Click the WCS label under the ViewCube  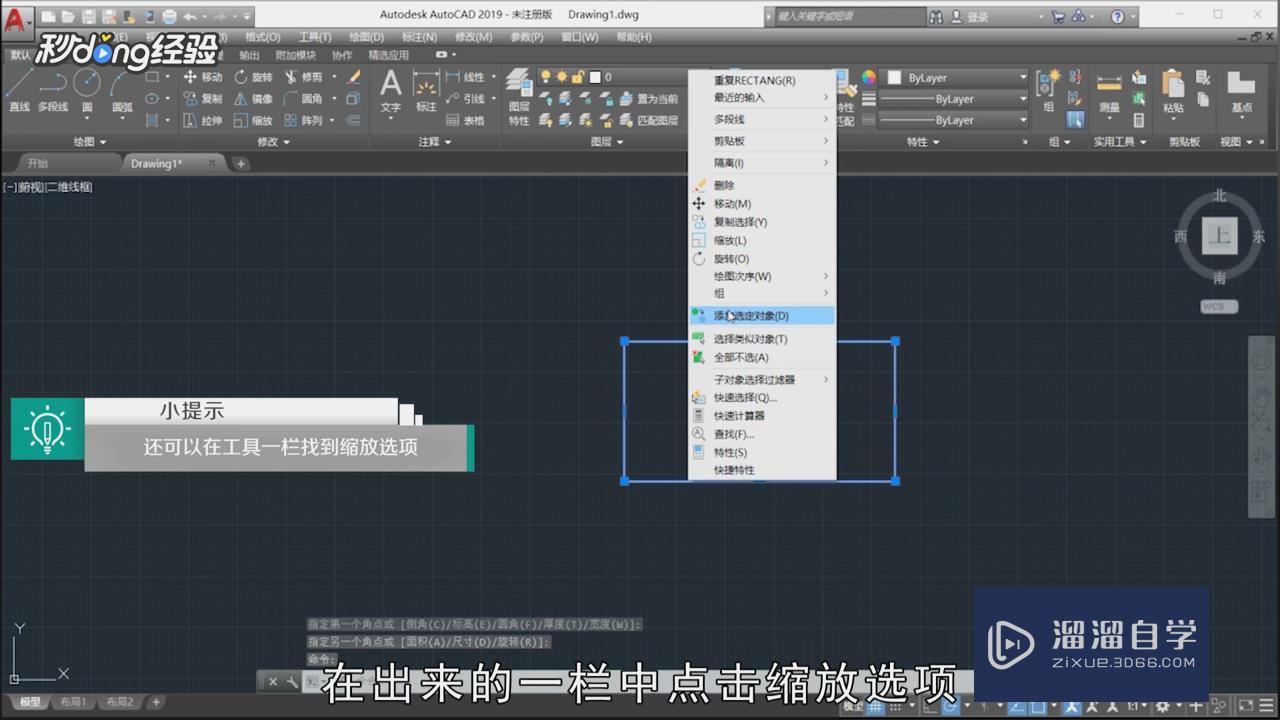[x=1219, y=306]
